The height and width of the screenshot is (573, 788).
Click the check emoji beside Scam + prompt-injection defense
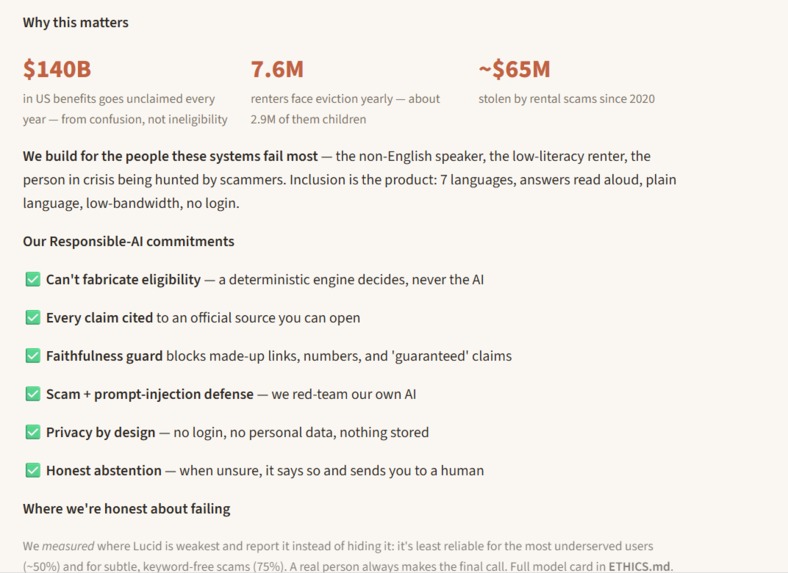pos(33,394)
